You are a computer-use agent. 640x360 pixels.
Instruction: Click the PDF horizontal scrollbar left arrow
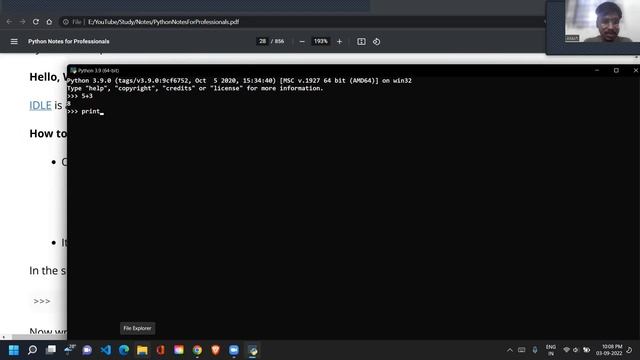[4, 337]
